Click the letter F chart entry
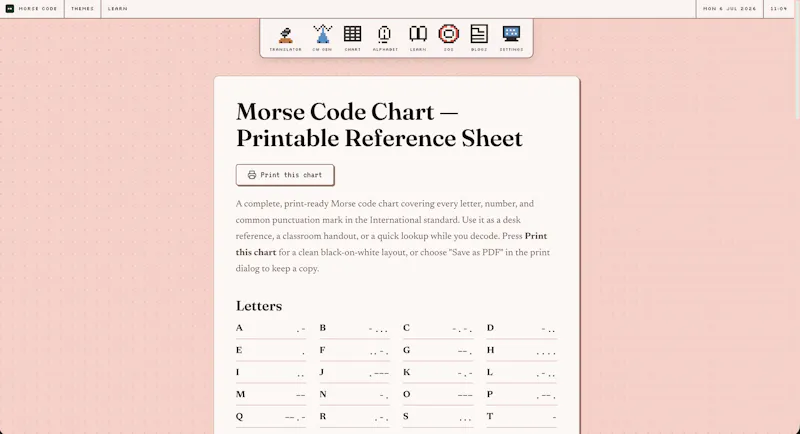Screen dimensions: 800x434 pyautogui.click(x=355, y=351)
